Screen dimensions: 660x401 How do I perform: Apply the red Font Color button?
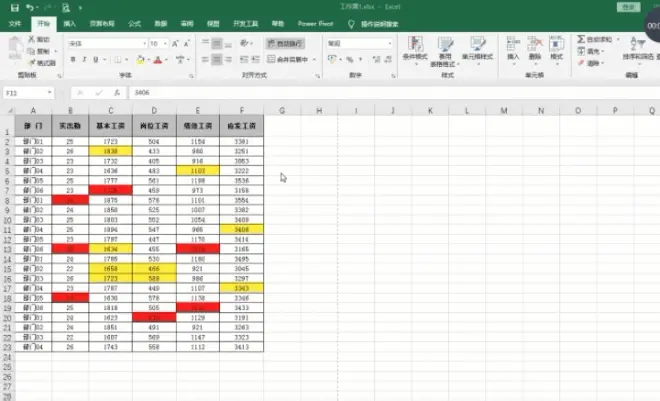pos(158,60)
